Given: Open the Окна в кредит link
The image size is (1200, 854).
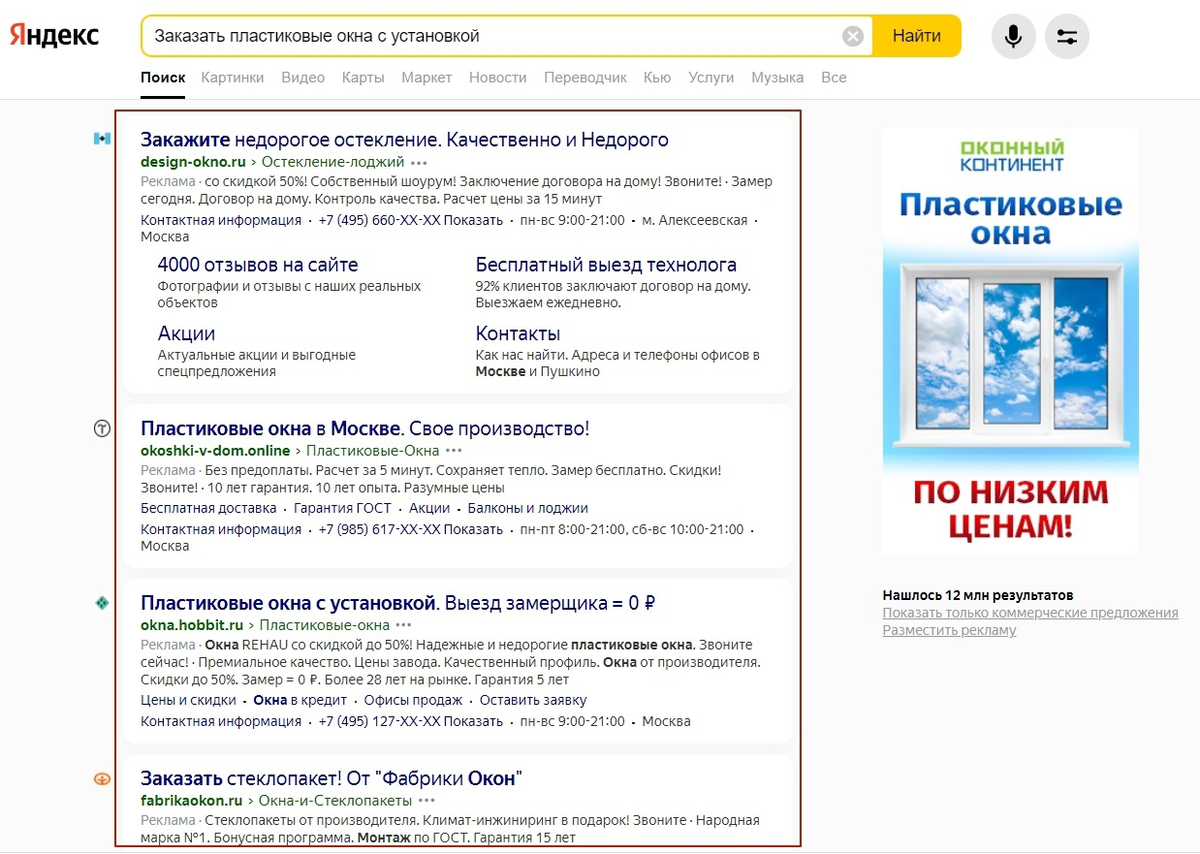Looking at the screenshot, I should pyautogui.click(x=300, y=700).
